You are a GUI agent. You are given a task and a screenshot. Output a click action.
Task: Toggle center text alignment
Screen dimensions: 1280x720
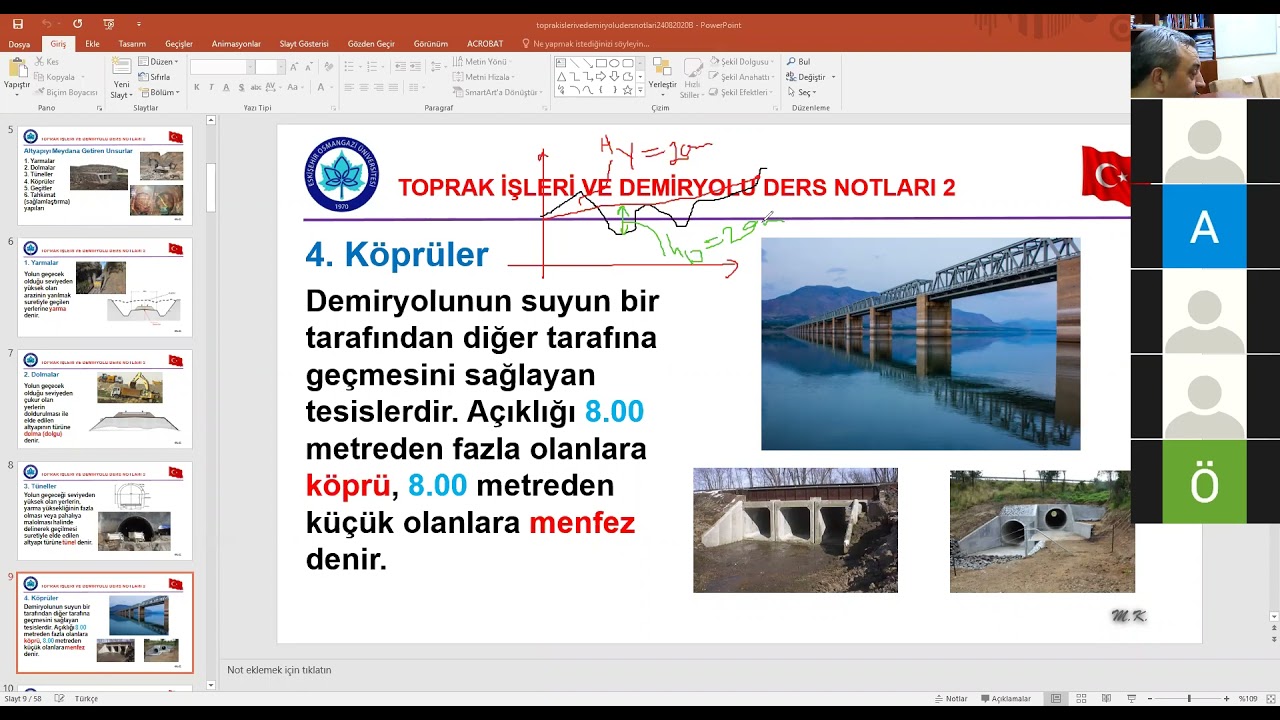364,88
